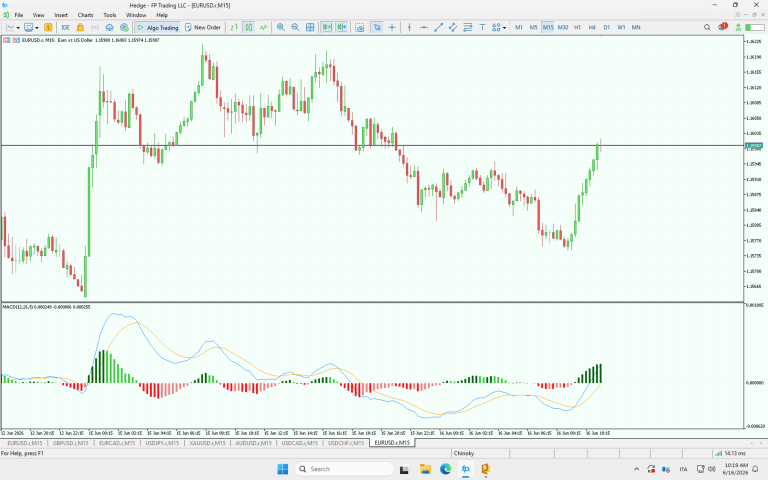768x480 pixels.
Task: Switch timeframe to H1
Action: pos(577,27)
